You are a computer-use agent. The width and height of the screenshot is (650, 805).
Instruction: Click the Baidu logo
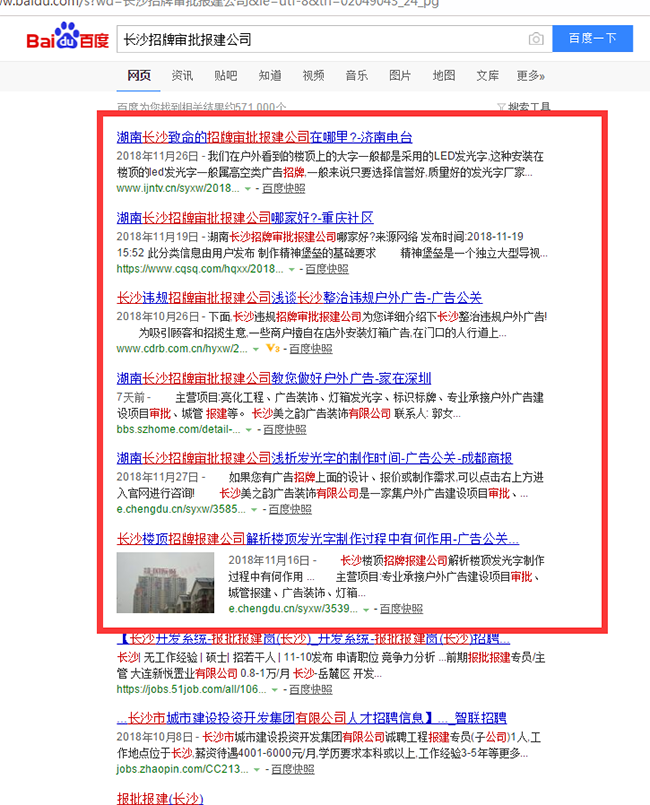click(67, 36)
